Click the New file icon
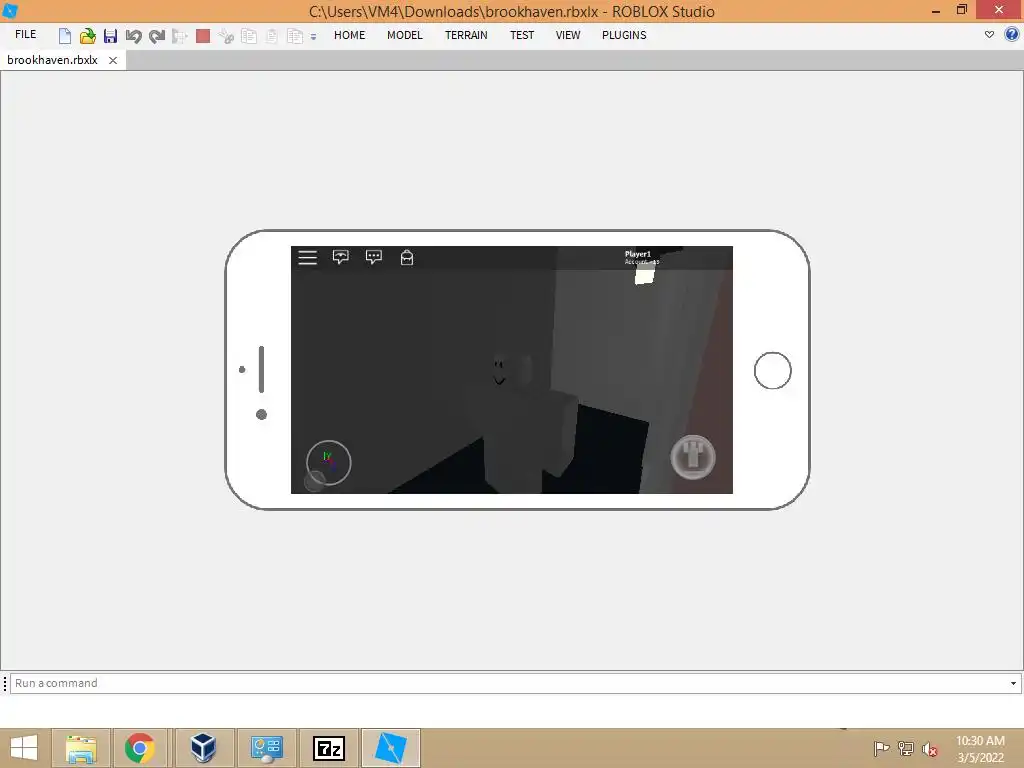Viewport: 1024px width, 768px height. [65, 36]
